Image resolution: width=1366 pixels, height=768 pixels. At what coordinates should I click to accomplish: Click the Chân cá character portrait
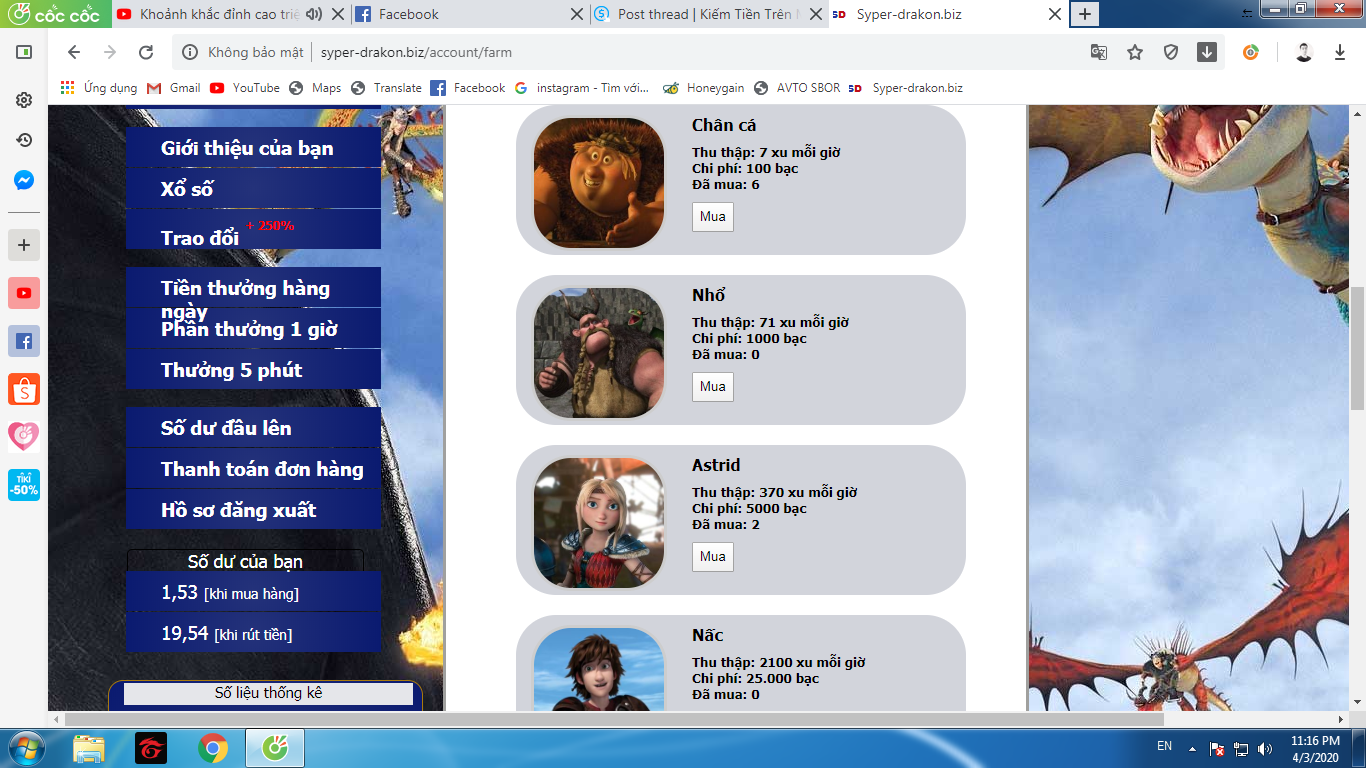[x=599, y=183]
